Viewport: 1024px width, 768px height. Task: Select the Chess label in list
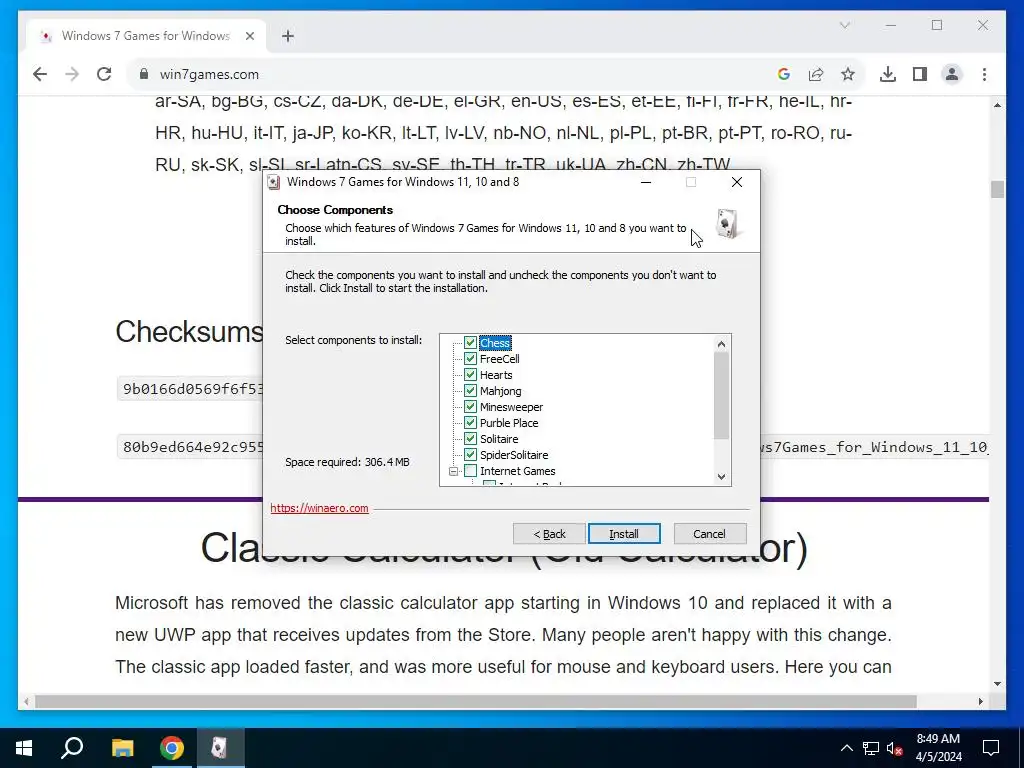tap(495, 343)
